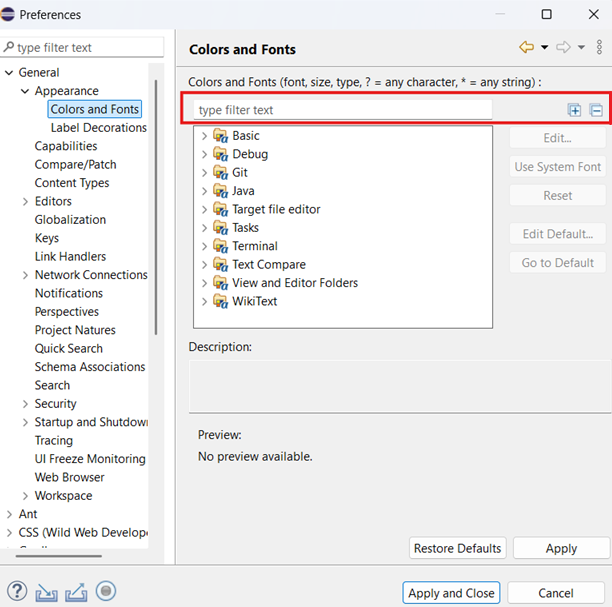Click the Debug folder icon

tap(221, 154)
